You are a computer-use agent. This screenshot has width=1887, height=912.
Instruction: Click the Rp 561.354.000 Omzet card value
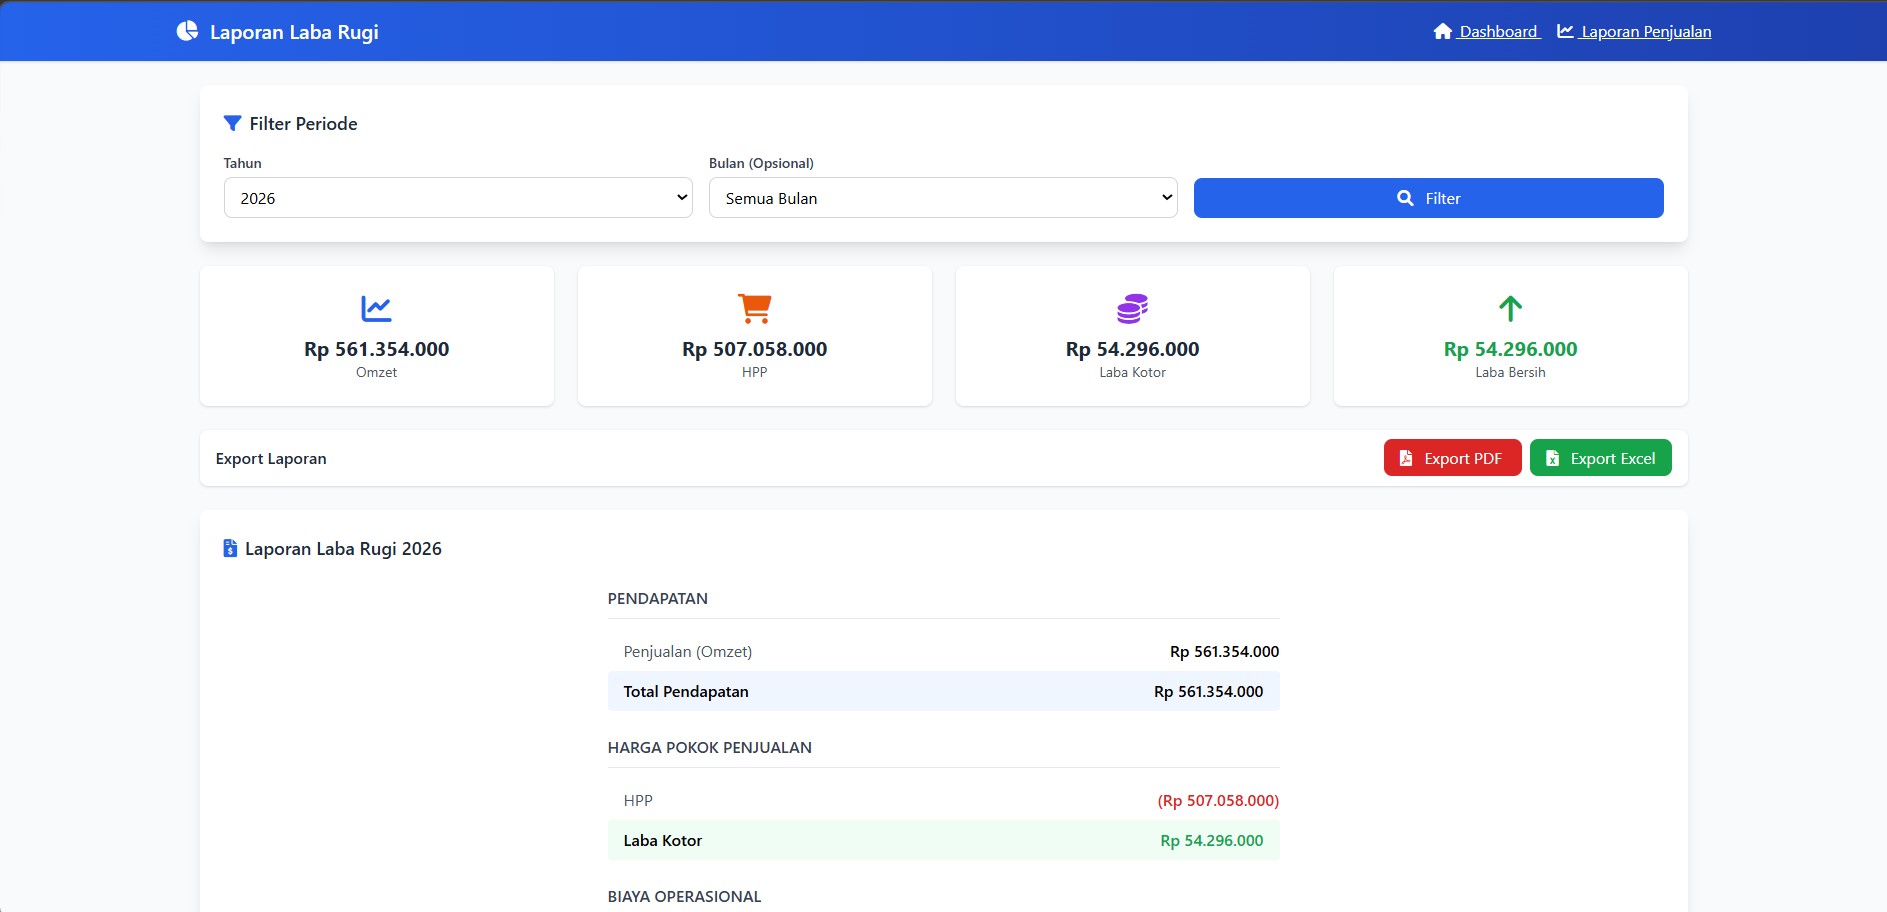click(x=376, y=349)
